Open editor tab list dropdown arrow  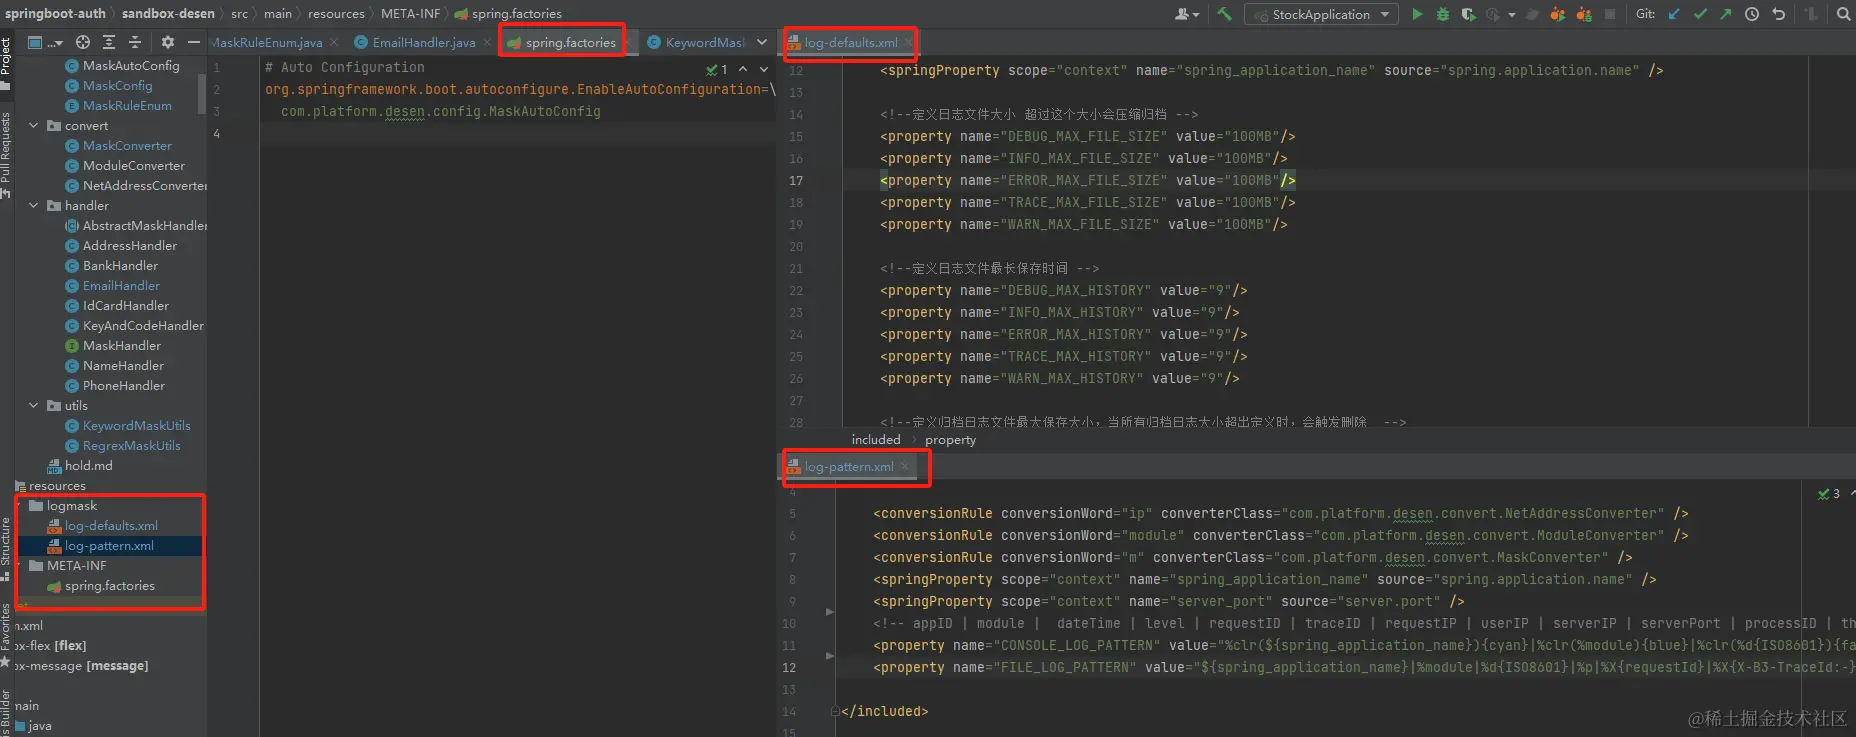[762, 42]
